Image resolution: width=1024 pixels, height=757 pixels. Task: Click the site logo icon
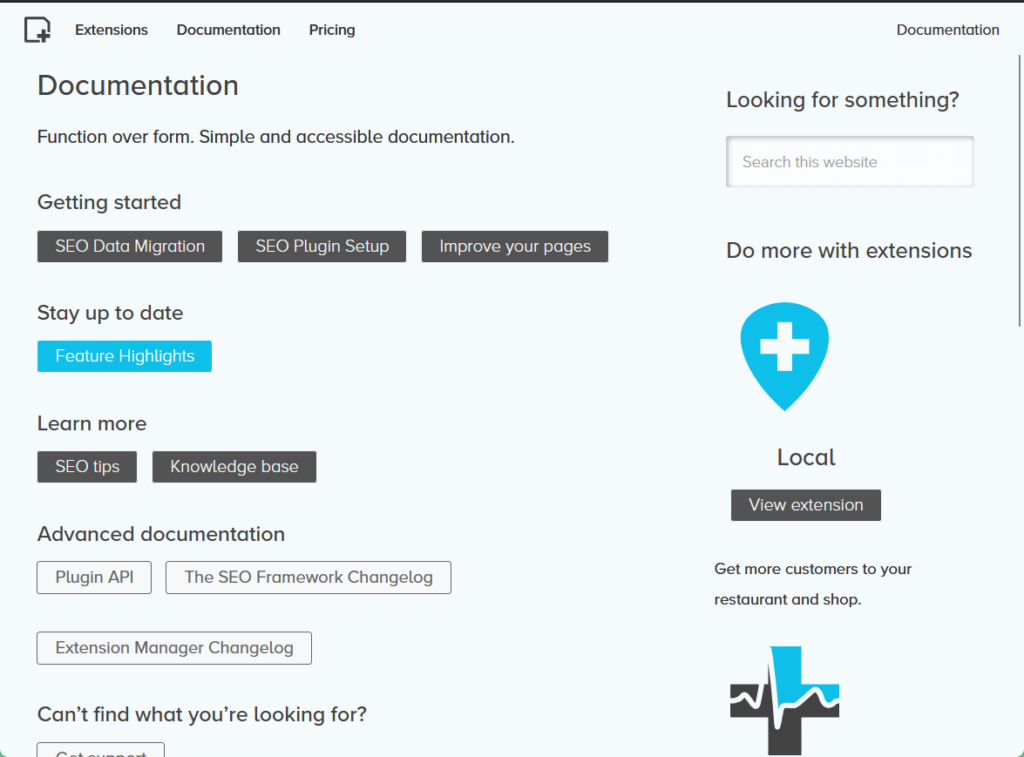(37, 30)
